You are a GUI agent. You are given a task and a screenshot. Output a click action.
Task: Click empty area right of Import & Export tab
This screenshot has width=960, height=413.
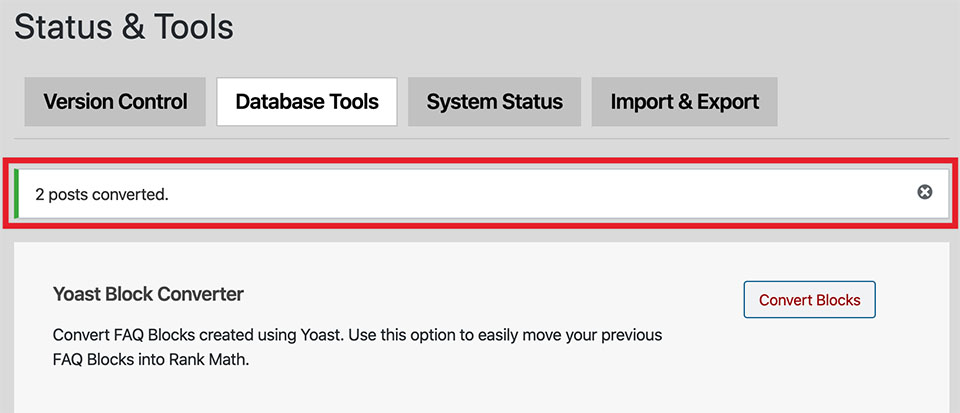pyautogui.click(x=860, y=101)
